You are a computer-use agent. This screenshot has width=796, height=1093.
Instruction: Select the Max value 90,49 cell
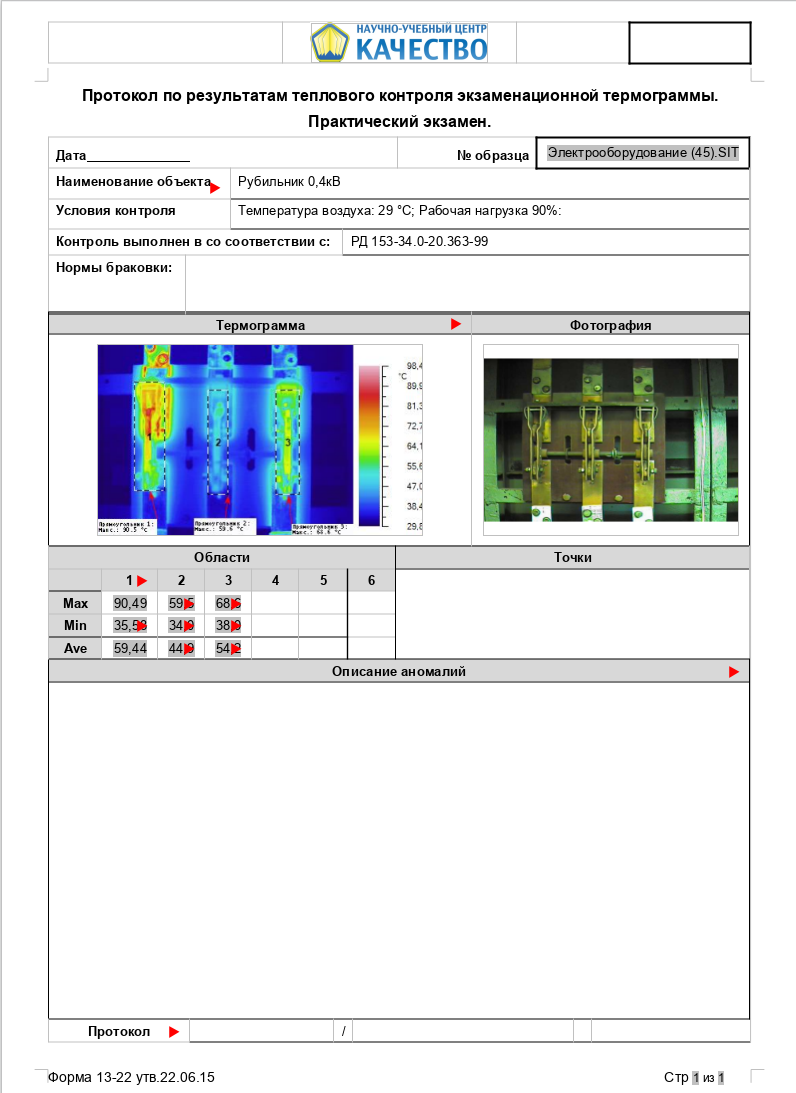pyautogui.click(x=130, y=604)
